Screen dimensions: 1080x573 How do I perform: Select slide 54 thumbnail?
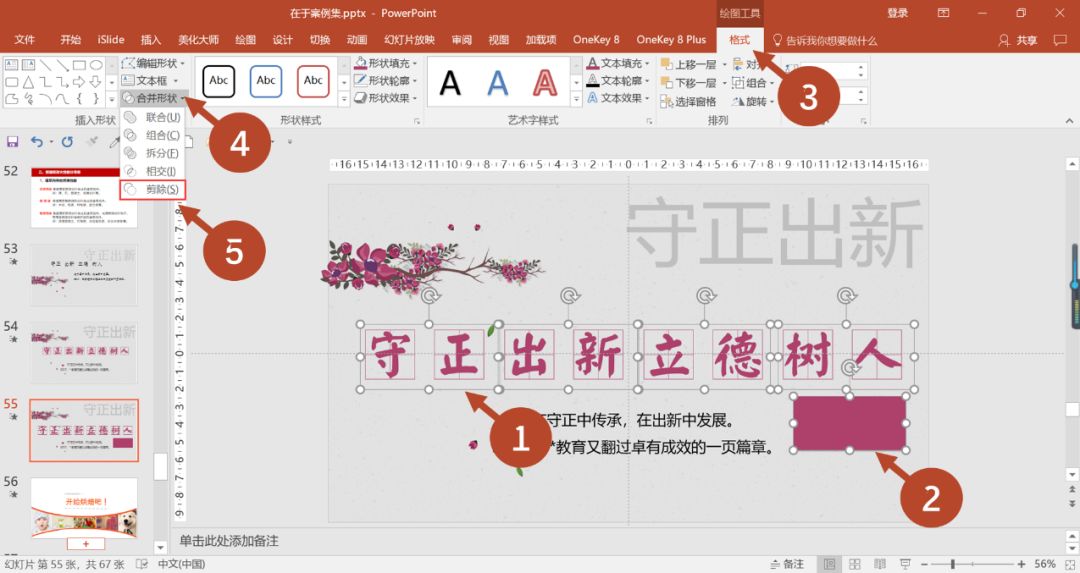point(83,353)
